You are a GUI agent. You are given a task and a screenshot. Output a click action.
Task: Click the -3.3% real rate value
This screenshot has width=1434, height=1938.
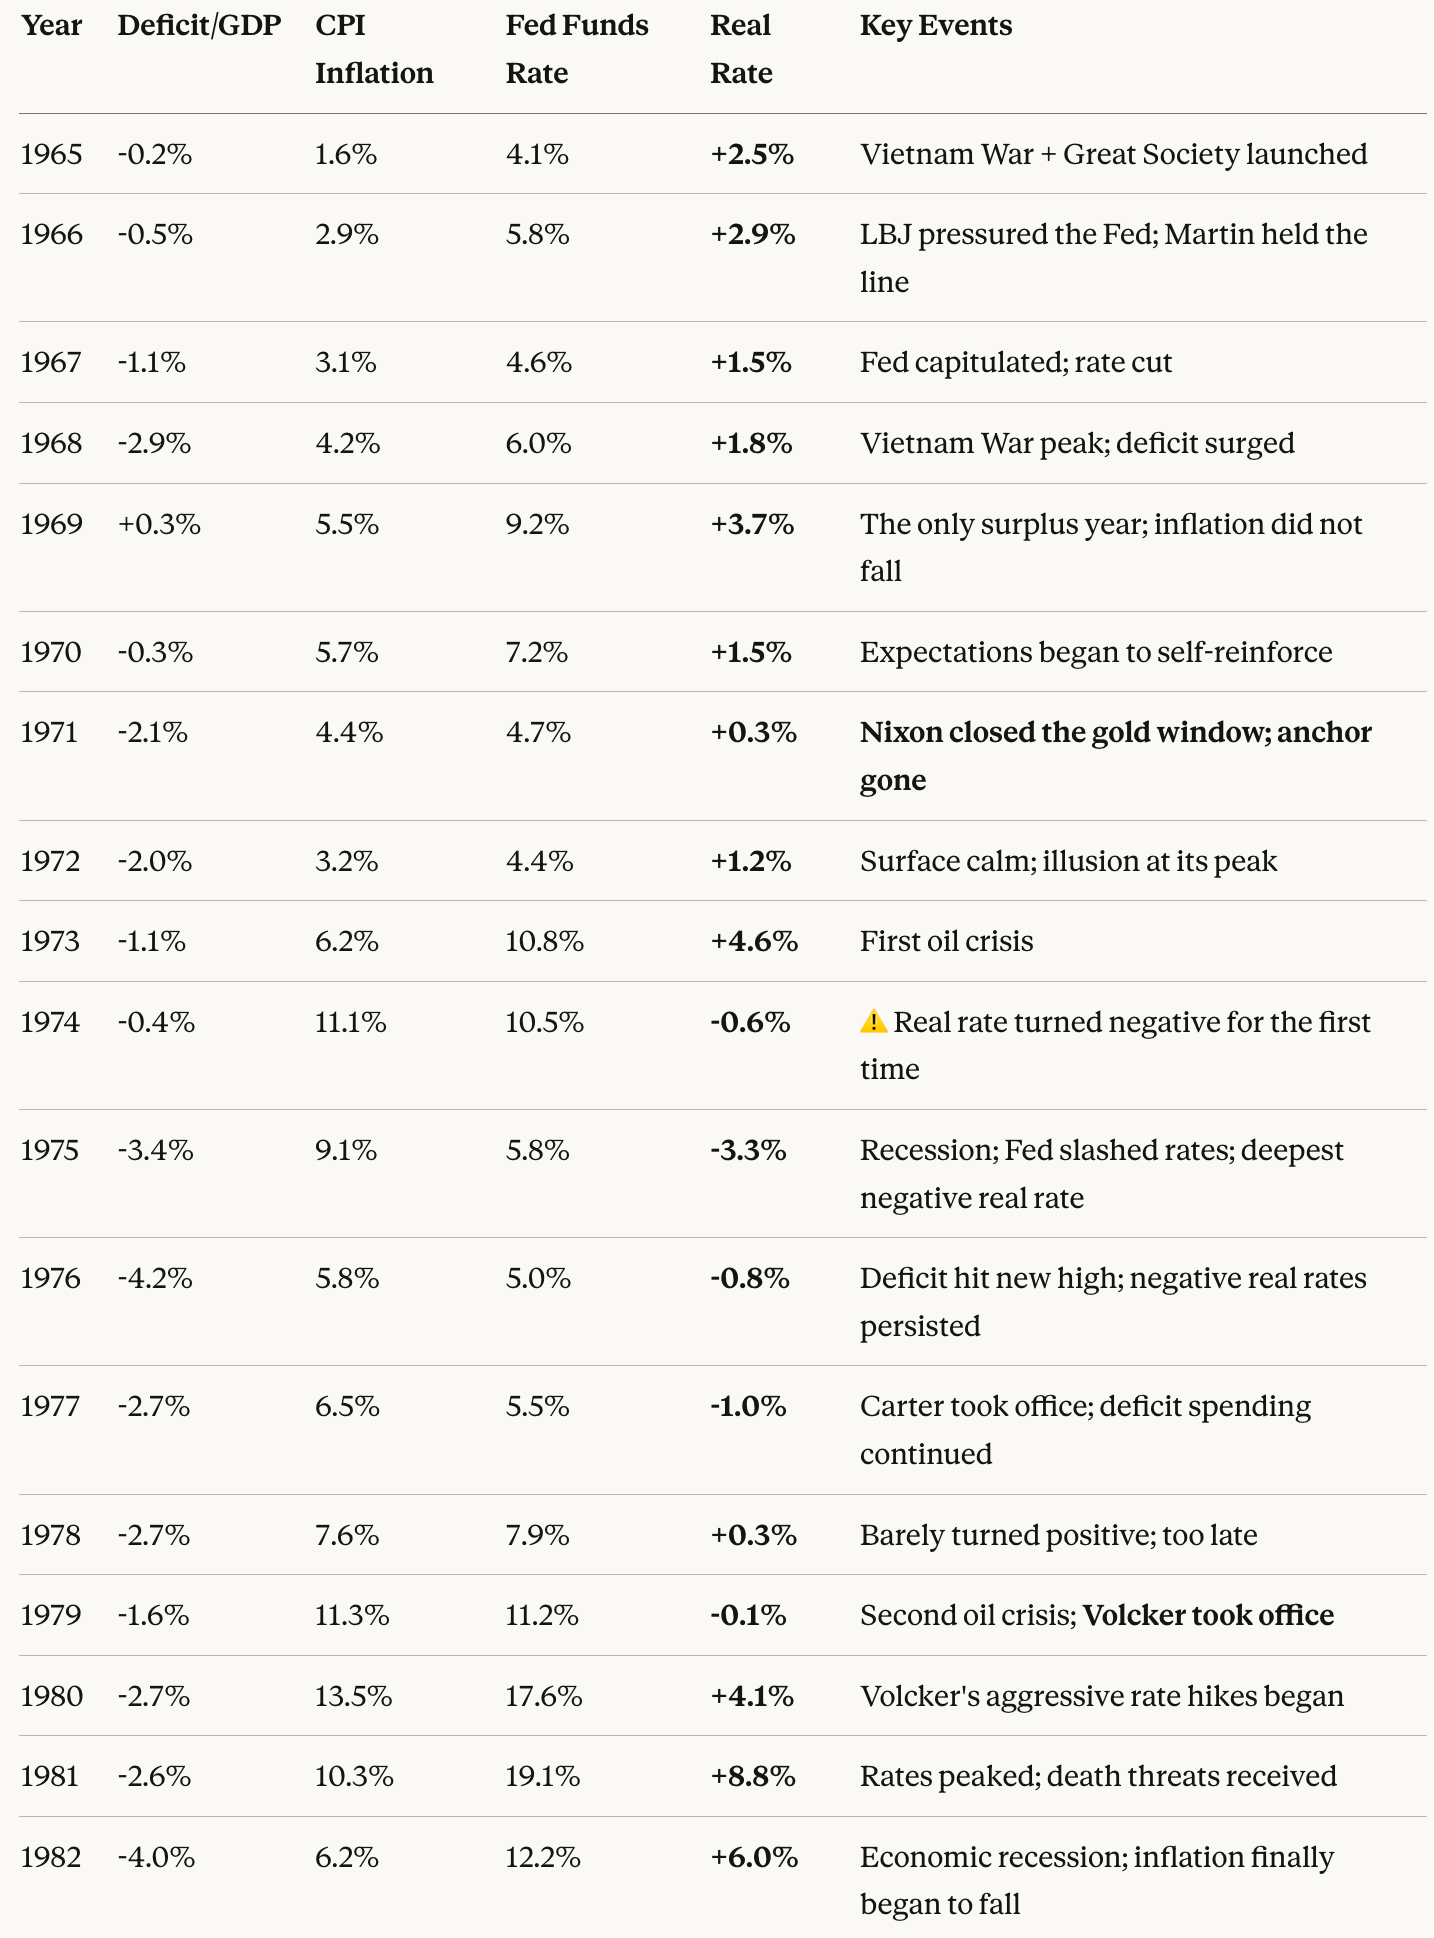click(748, 1150)
